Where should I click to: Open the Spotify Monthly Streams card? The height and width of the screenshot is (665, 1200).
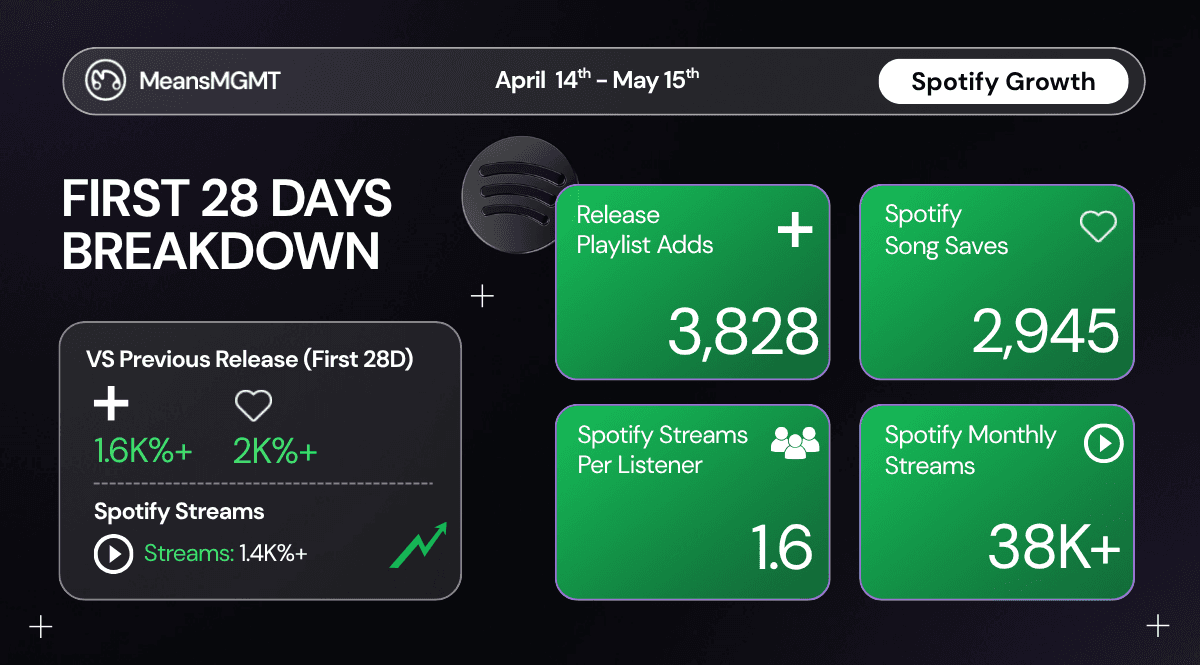tap(997, 502)
